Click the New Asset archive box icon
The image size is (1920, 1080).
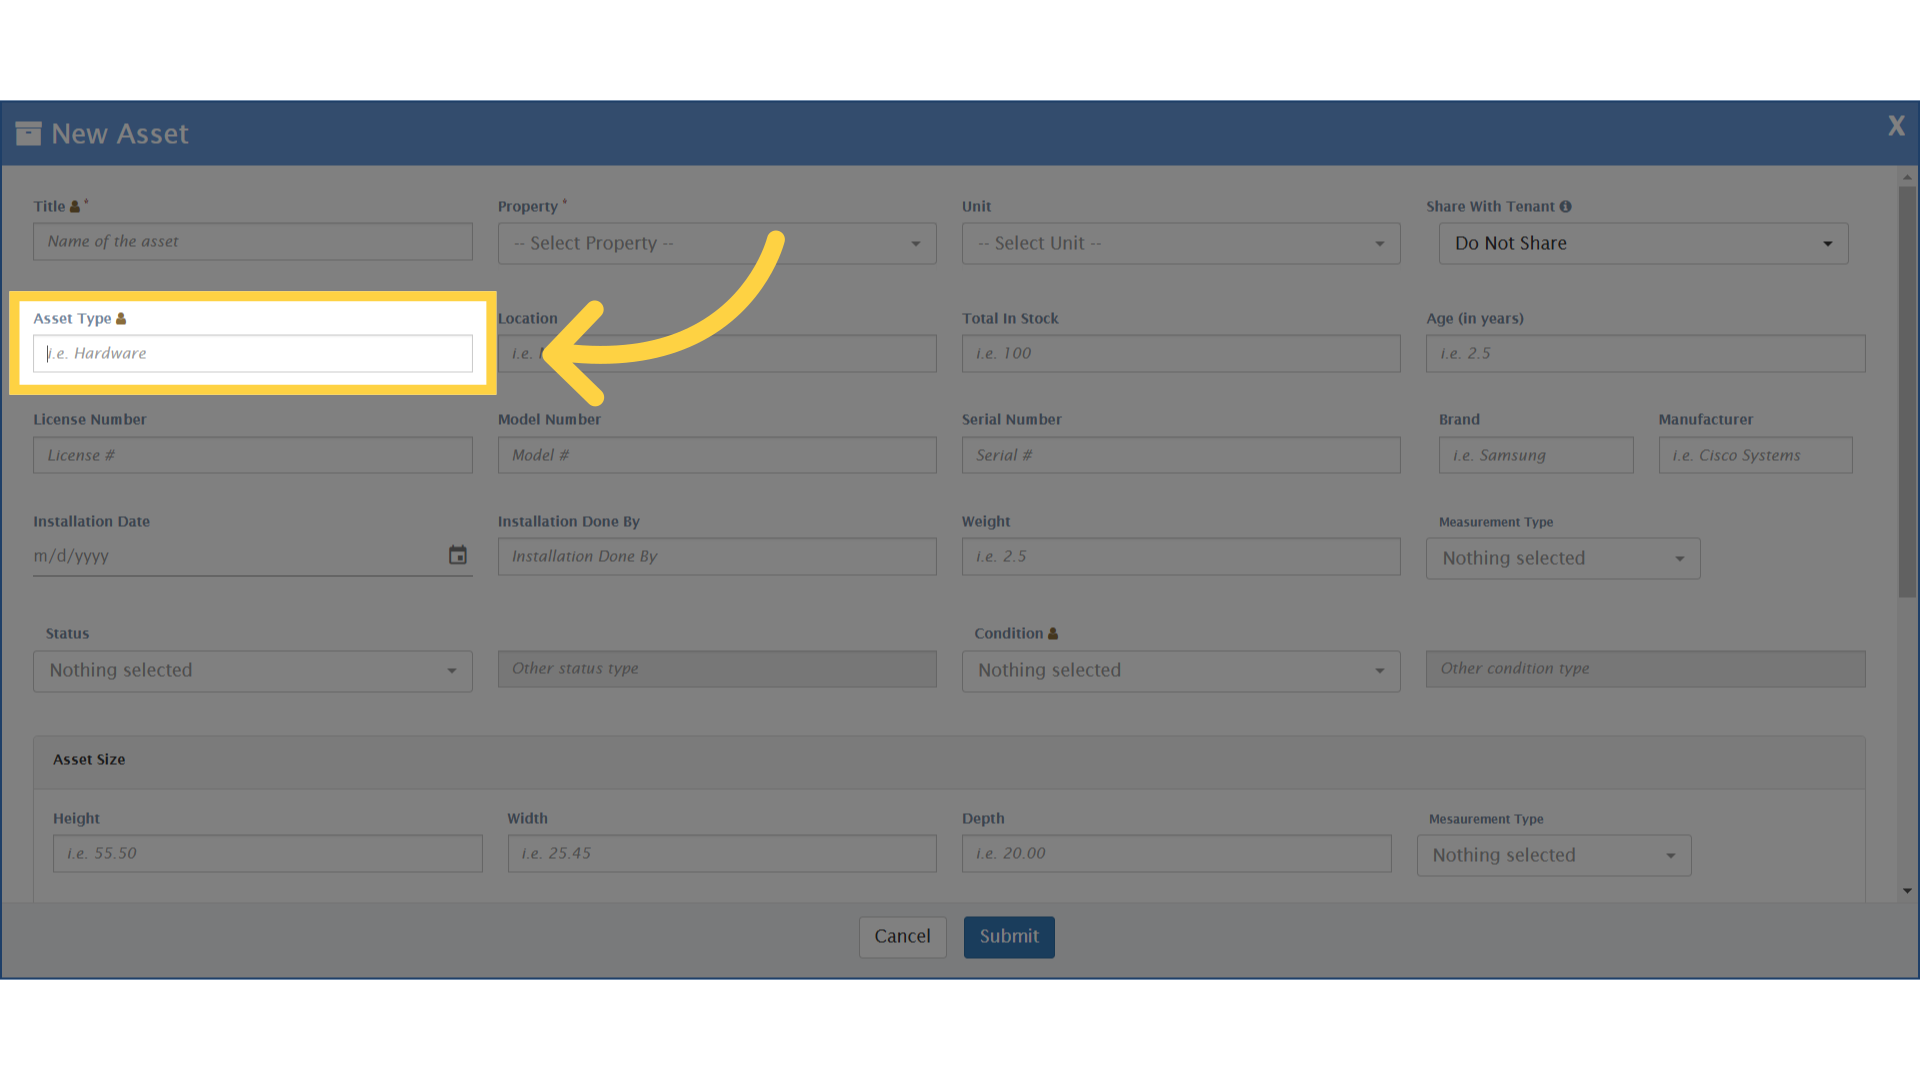point(28,133)
